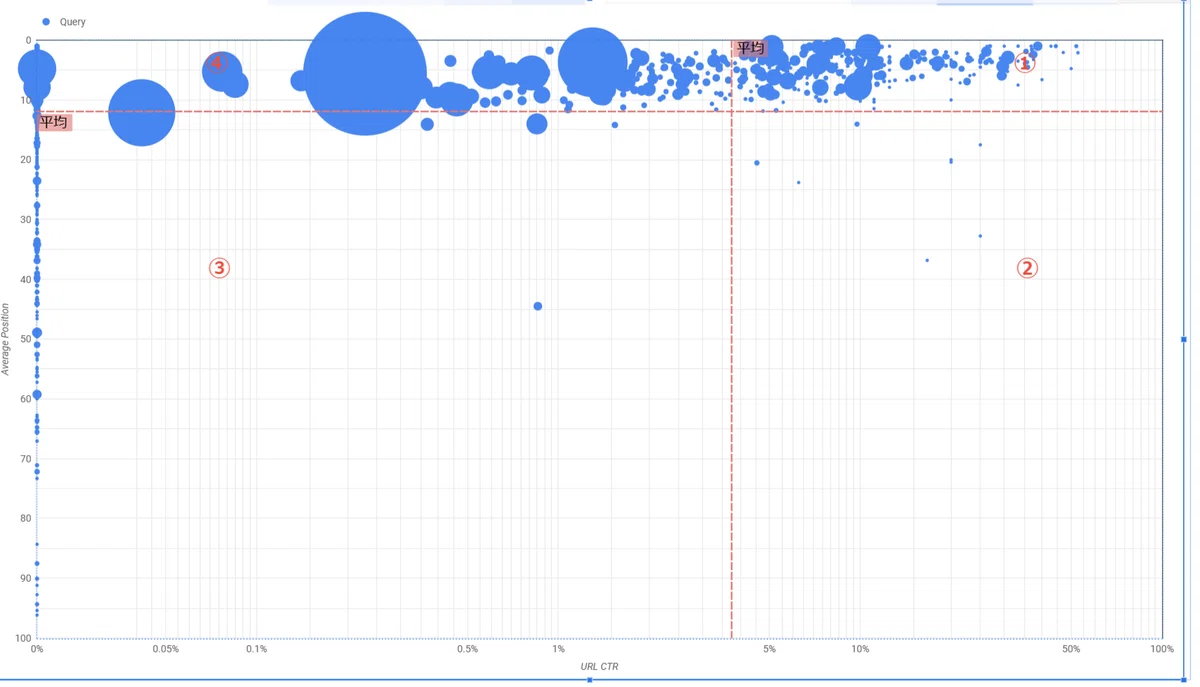1200x687 pixels.
Task: Click the 1% tick on the x-axis
Action: click(x=558, y=649)
